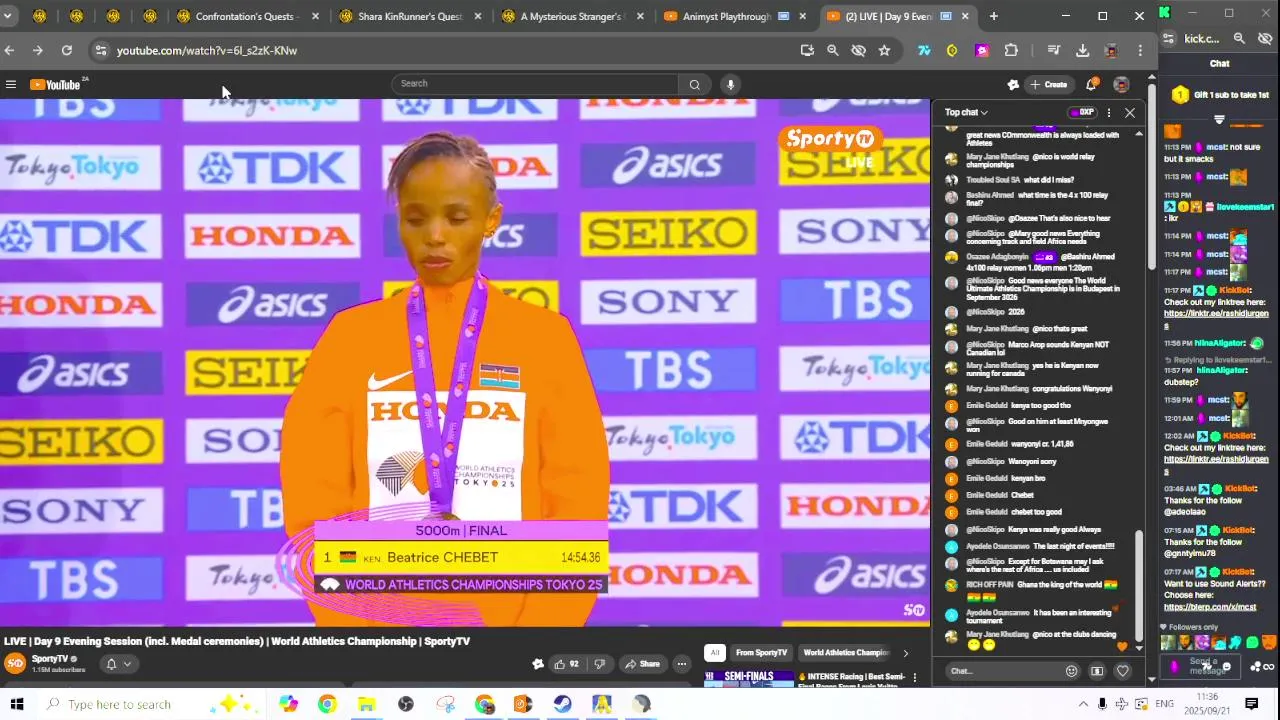Dislike the video with thumbs down button

pos(599,664)
